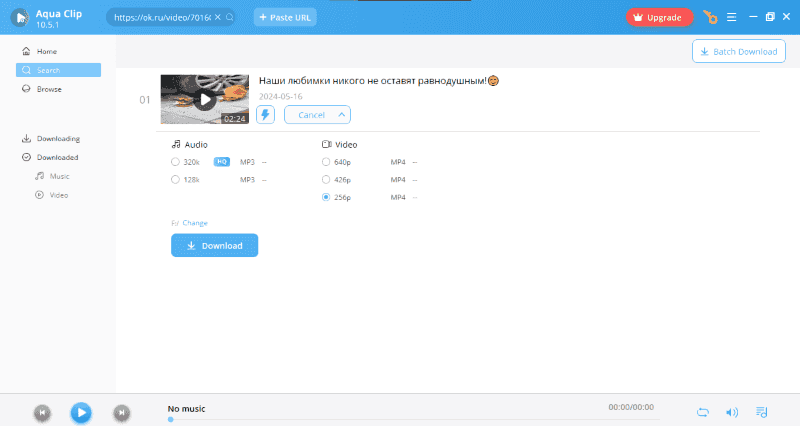Go to the previous track
Image resolution: width=800 pixels, height=426 pixels.
[x=42, y=411]
